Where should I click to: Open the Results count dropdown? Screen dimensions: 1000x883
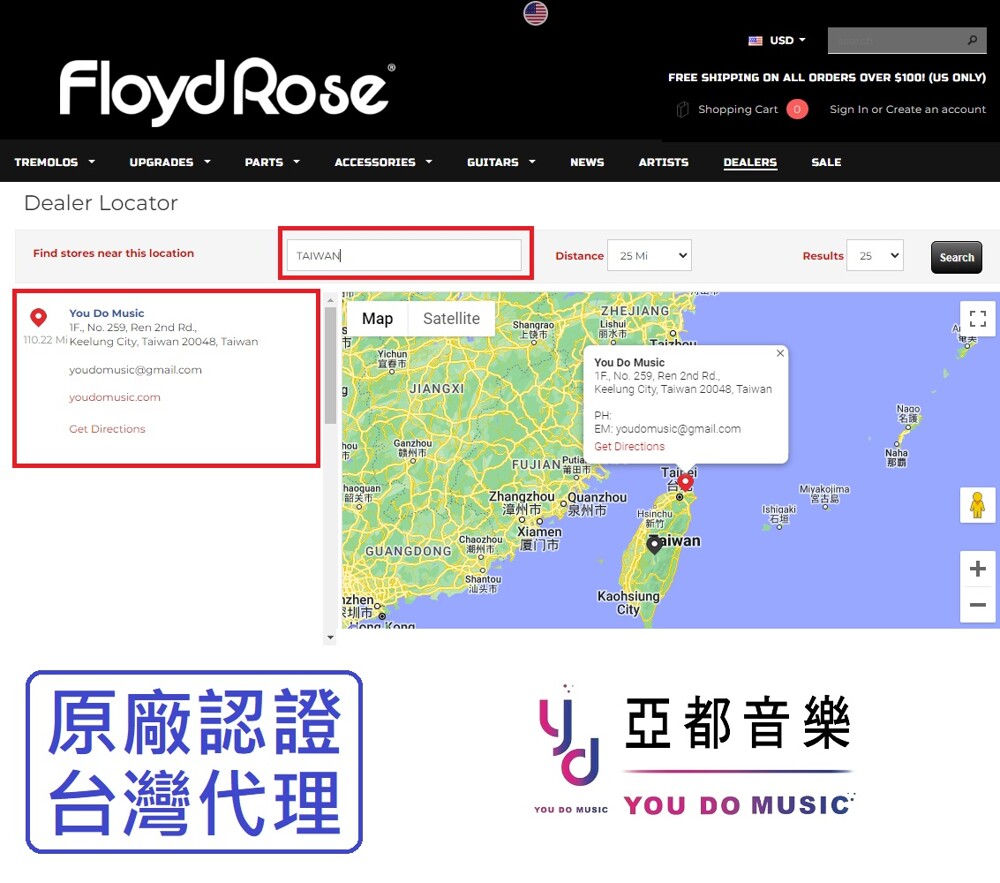874,256
